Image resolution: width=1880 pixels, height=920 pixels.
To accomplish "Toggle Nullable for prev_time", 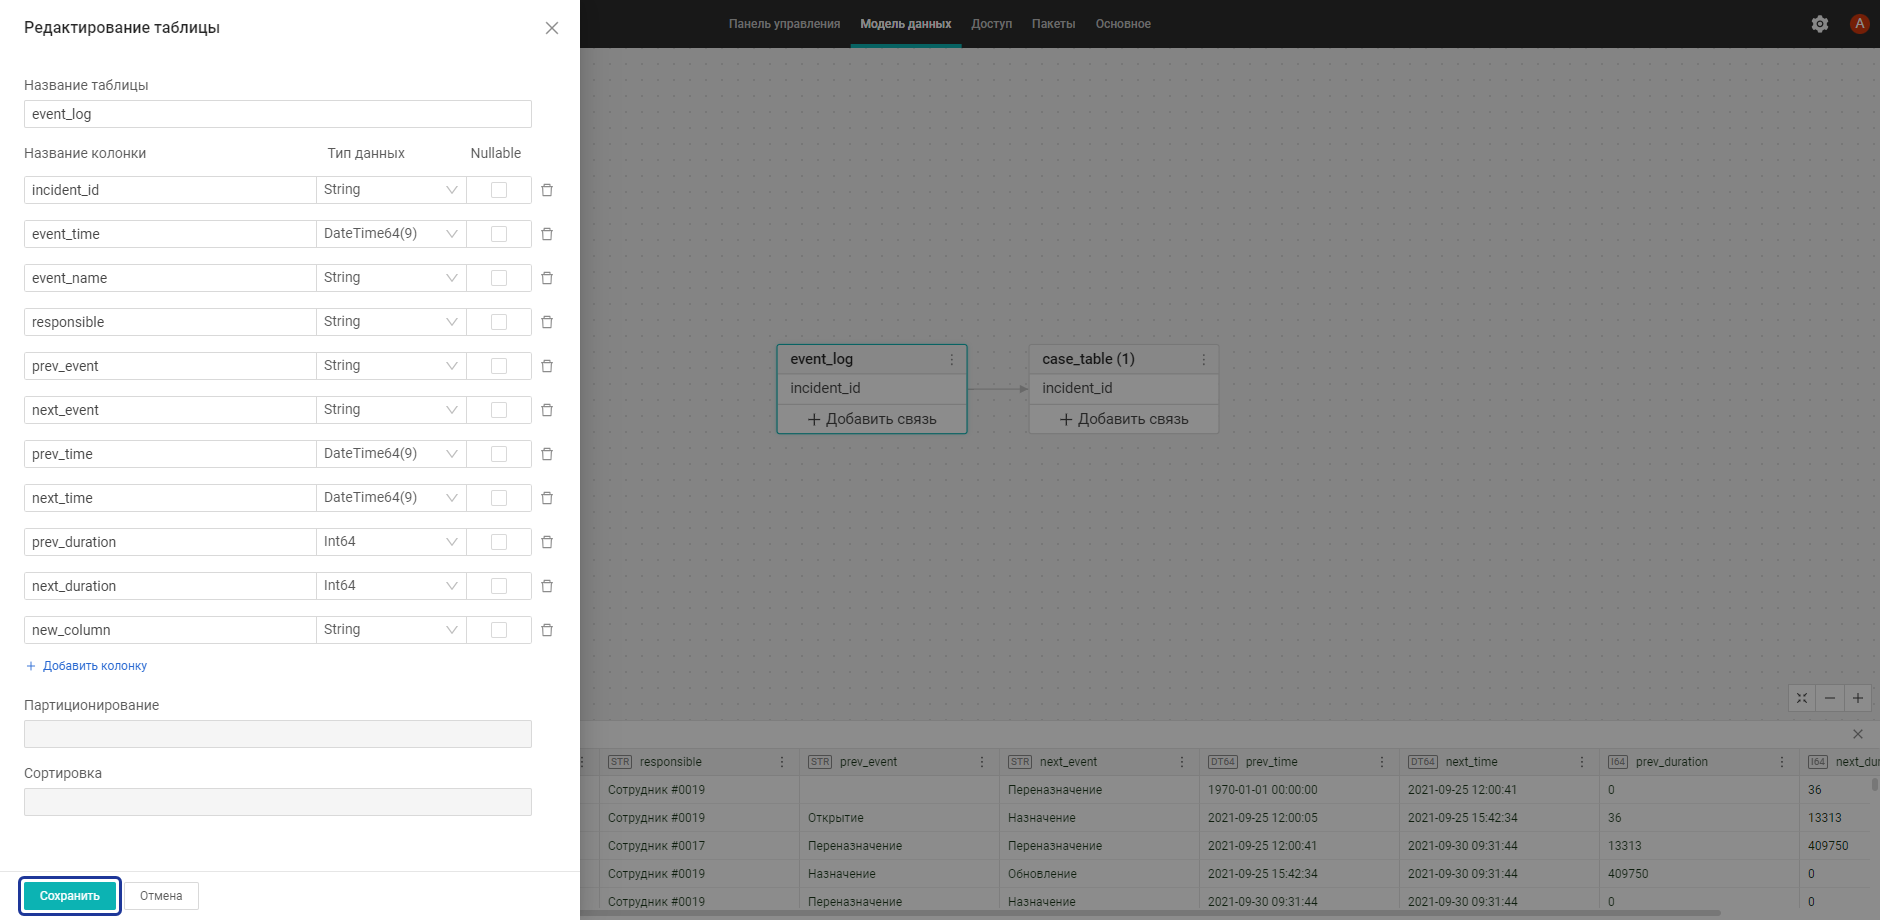I will [x=499, y=454].
